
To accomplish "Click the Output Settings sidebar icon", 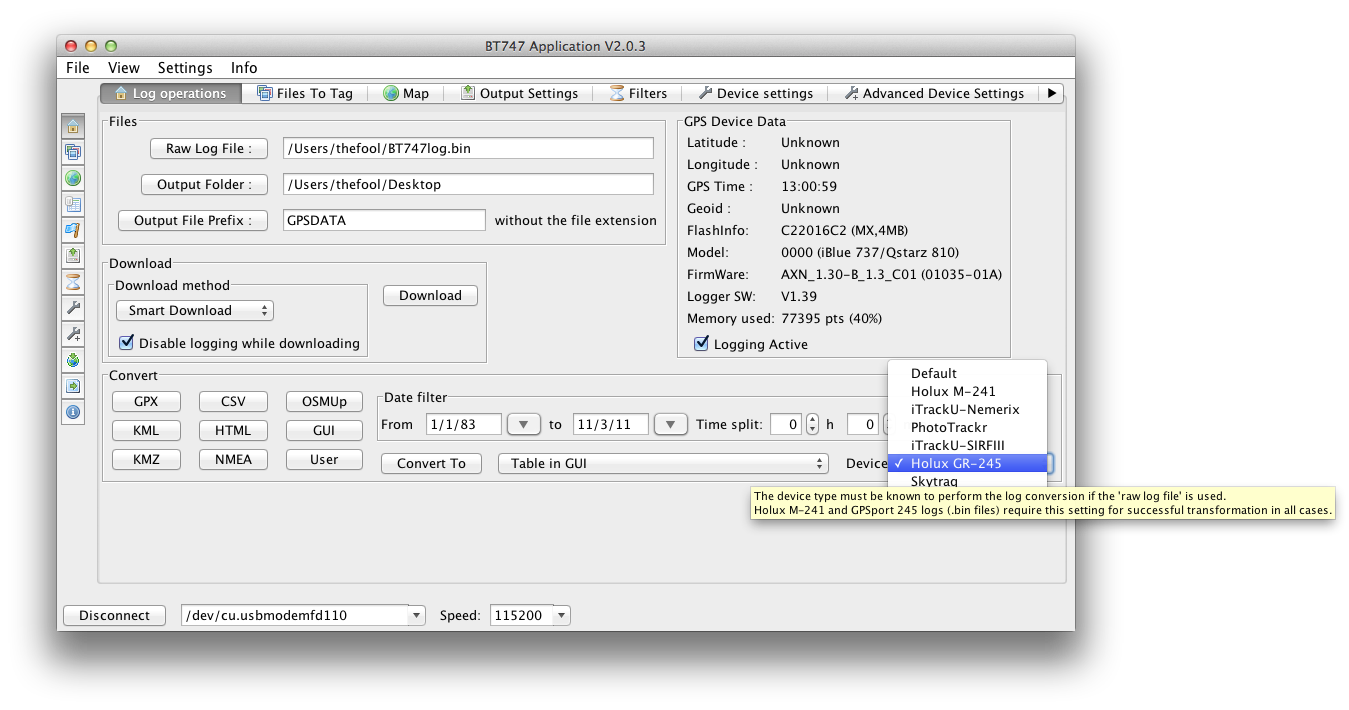I will 73,256.
